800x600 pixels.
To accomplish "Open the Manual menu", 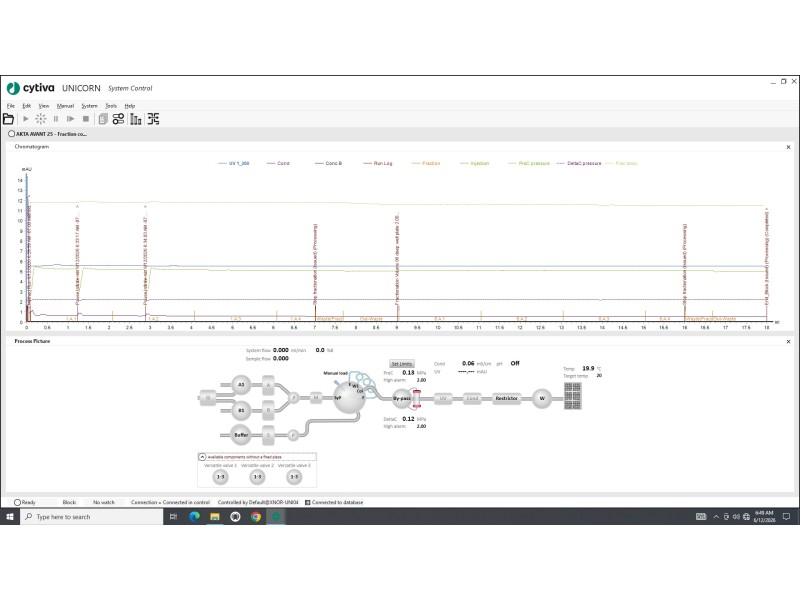I will click(x=65, y=106).
